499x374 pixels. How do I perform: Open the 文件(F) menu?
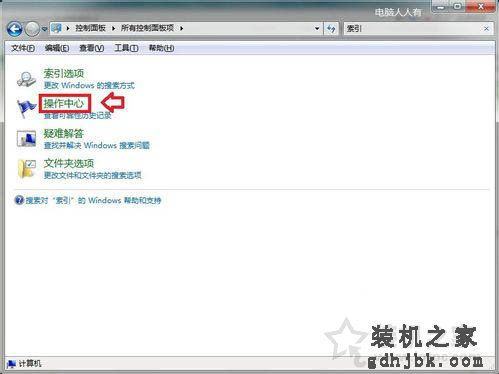(x=23, y=48)
